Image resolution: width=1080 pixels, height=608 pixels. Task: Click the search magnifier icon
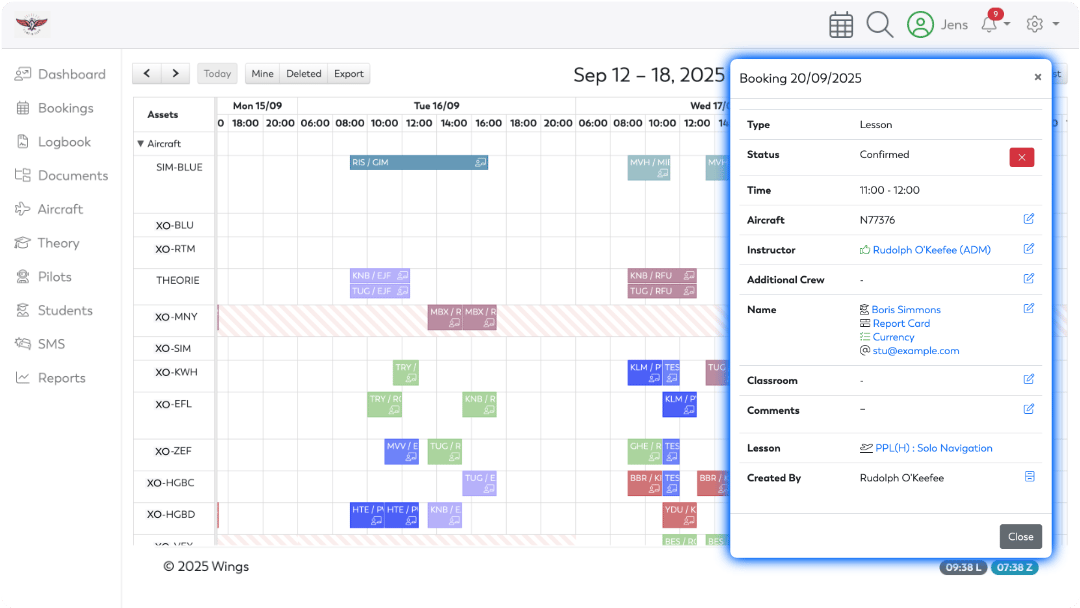(880, 23)
